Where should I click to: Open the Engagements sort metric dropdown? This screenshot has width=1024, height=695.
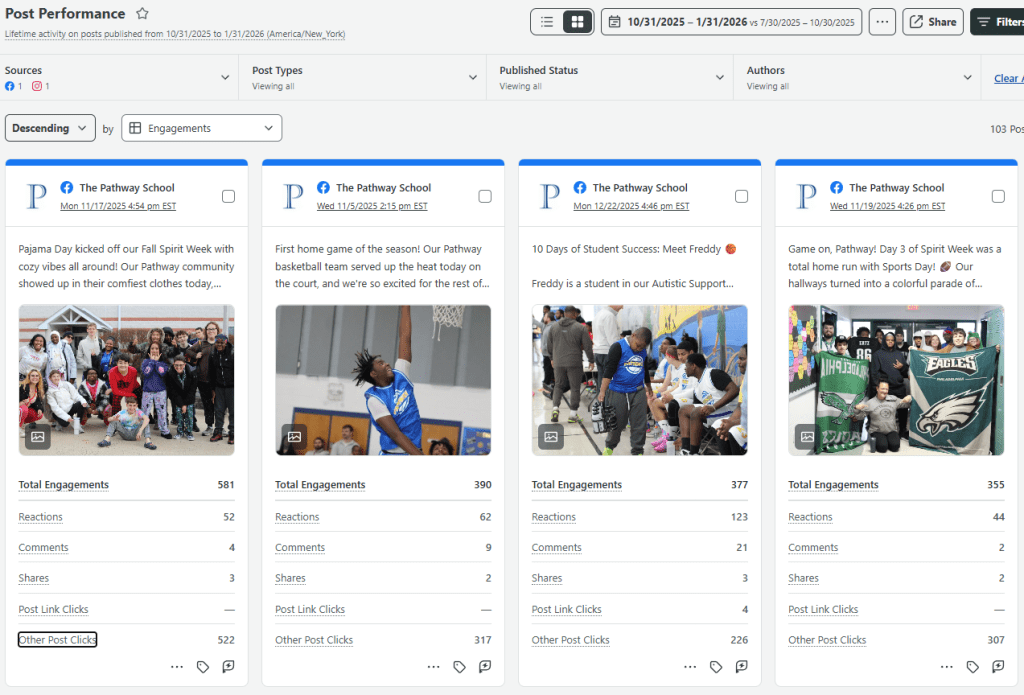tap(201, 128)
